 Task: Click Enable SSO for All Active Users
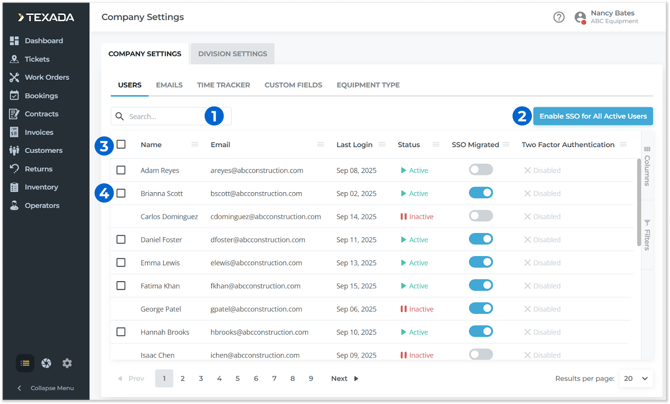(x=593, y=116)
